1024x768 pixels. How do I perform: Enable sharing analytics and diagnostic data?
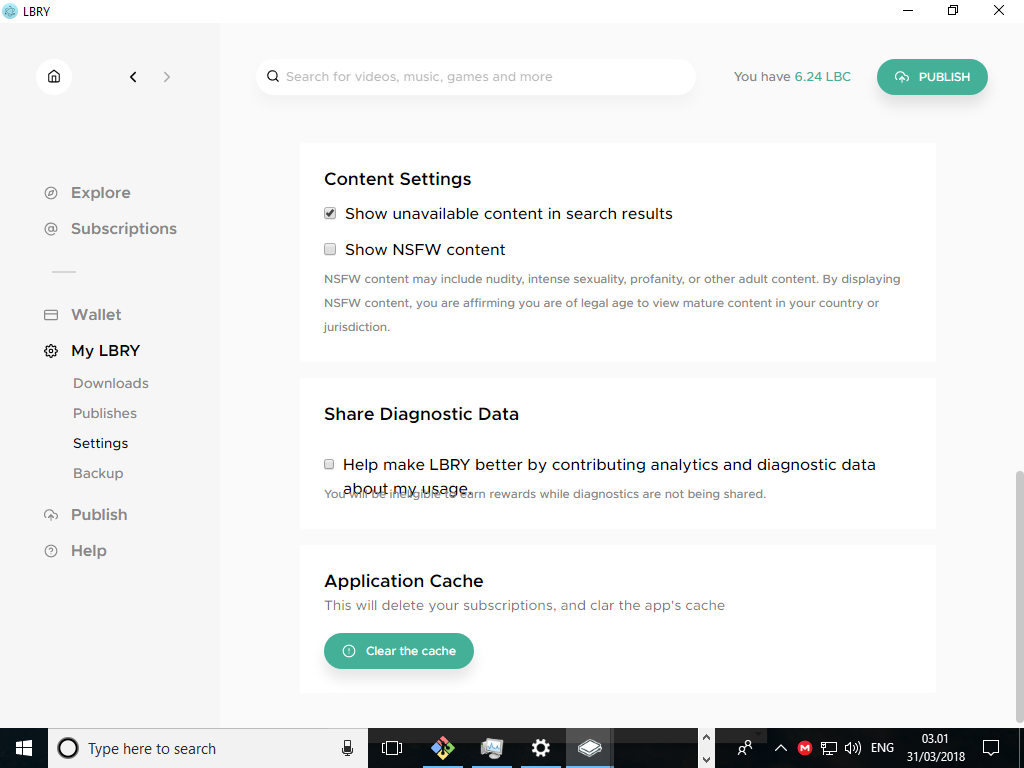coord(329,464)
